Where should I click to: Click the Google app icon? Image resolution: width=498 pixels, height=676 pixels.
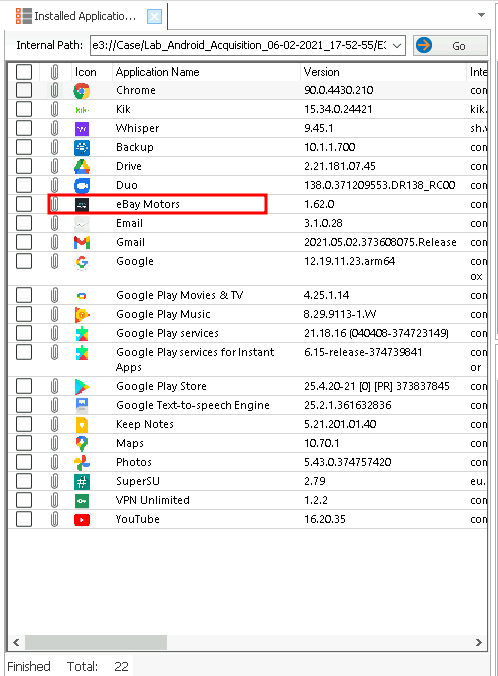point(82,262)
